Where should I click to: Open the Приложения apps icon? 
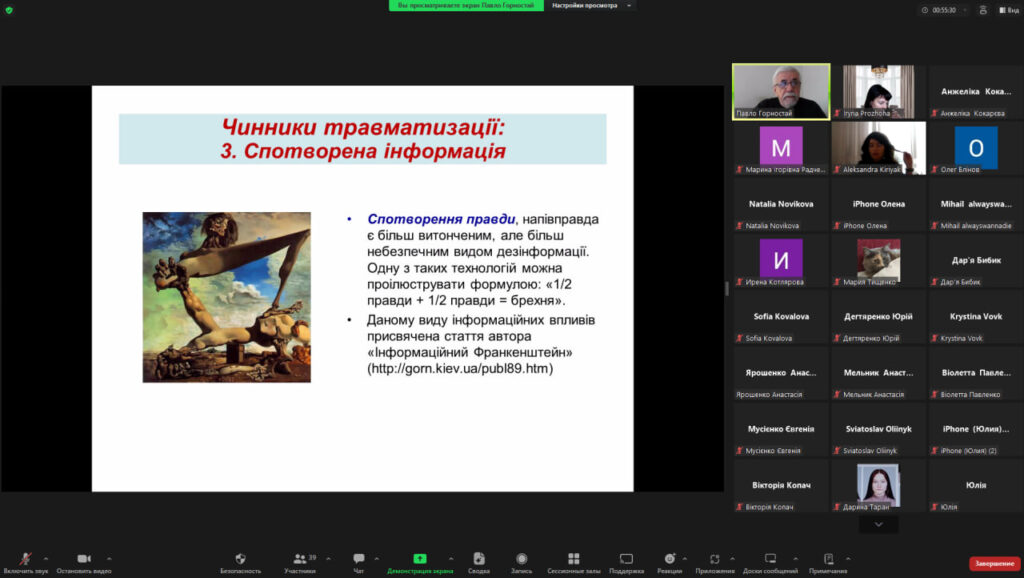pos(715,560)
